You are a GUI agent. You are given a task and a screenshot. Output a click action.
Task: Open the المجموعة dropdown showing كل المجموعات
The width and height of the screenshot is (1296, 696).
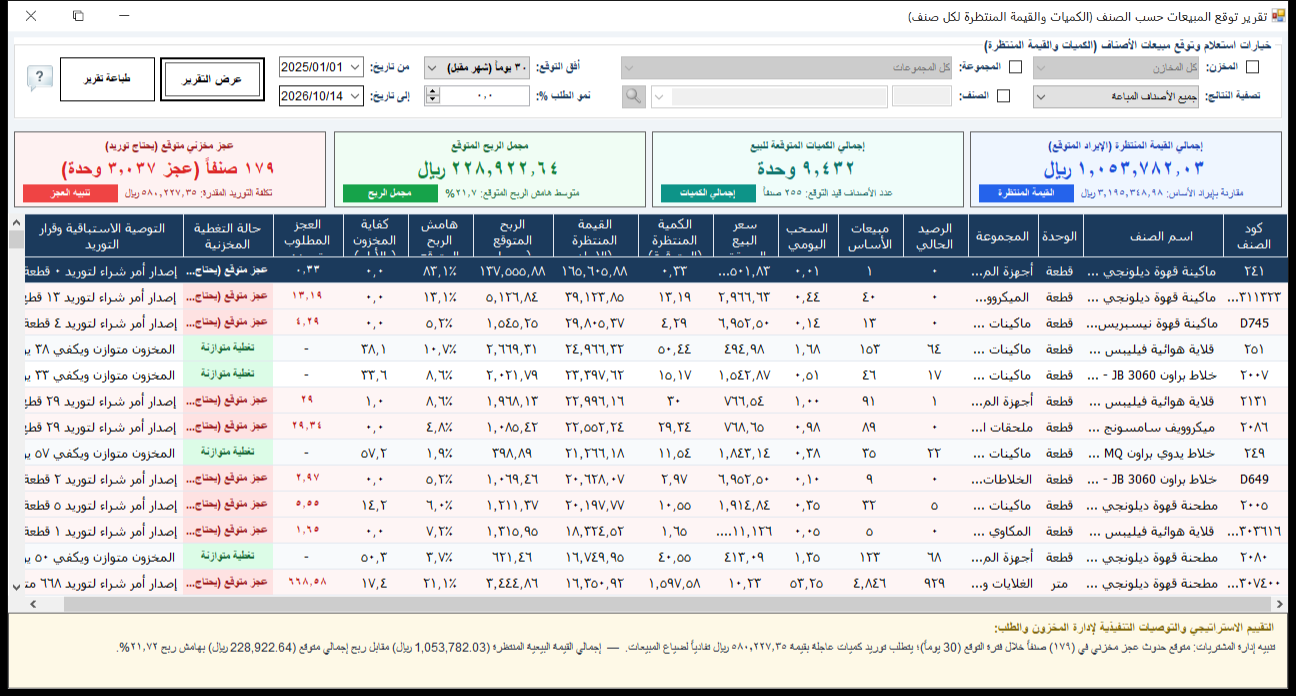(x=786, y=67)
